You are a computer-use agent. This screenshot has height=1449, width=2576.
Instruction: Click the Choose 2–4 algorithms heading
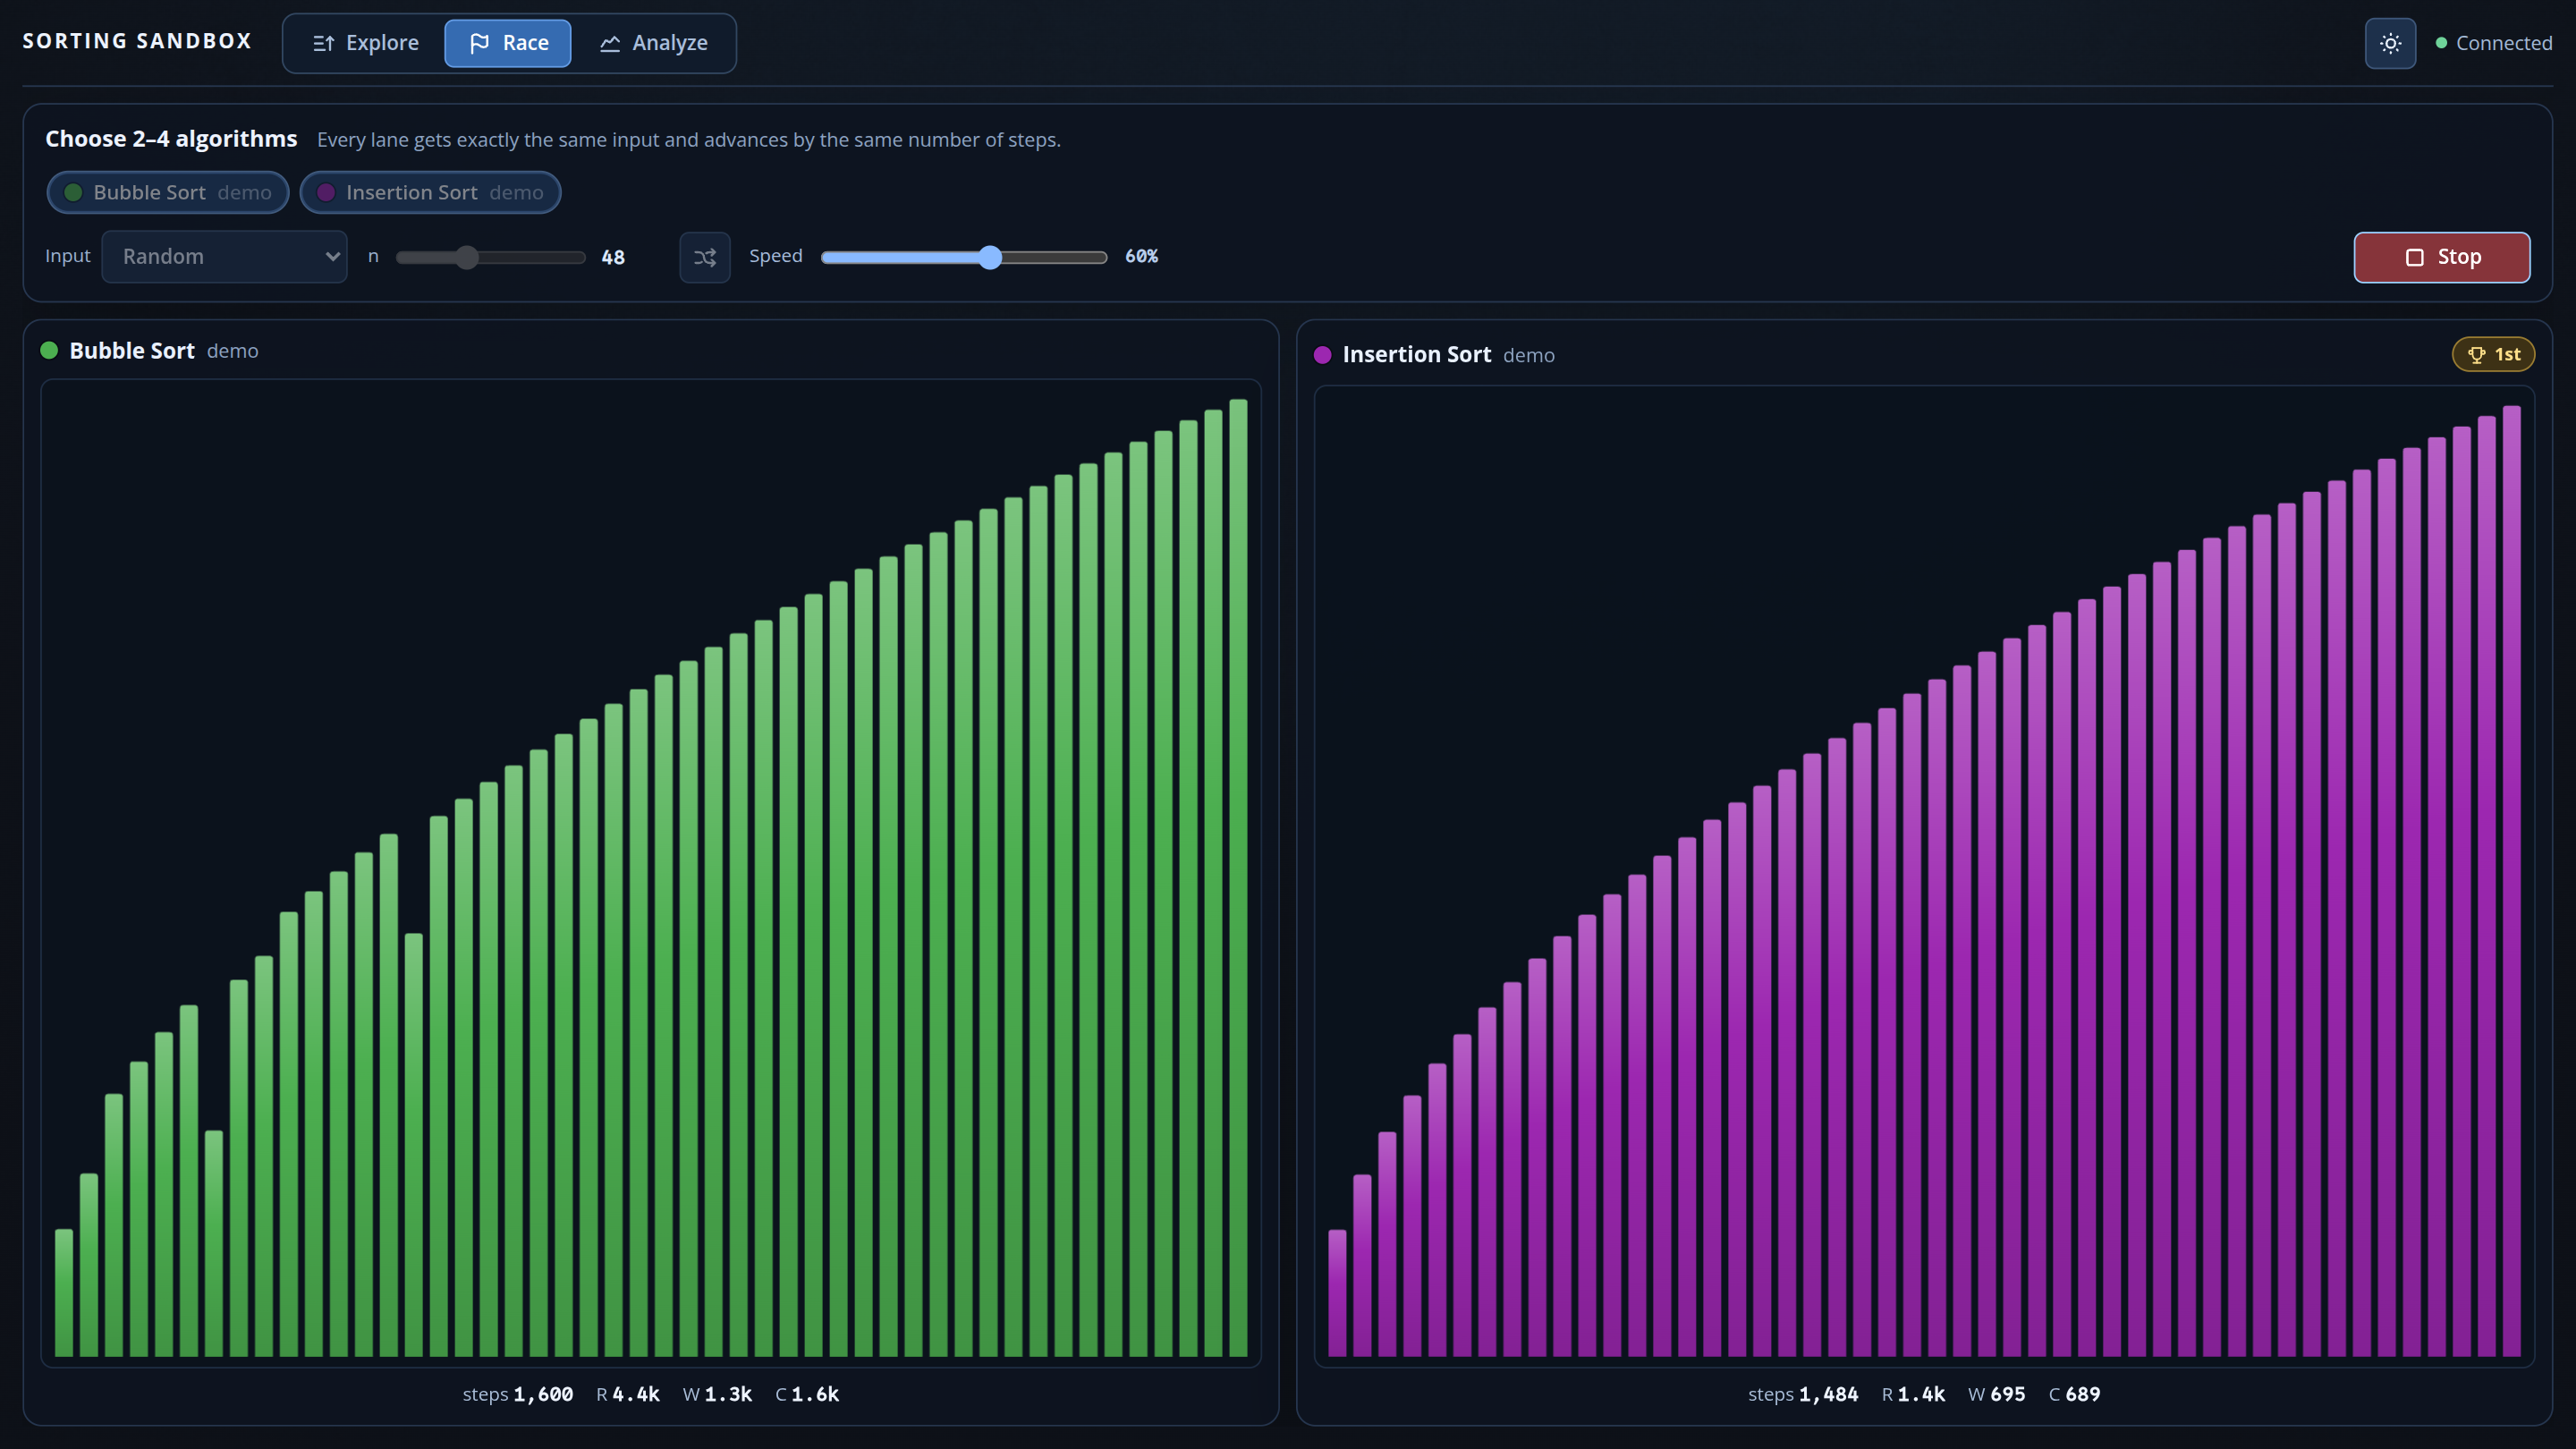(x=171, y=138)
